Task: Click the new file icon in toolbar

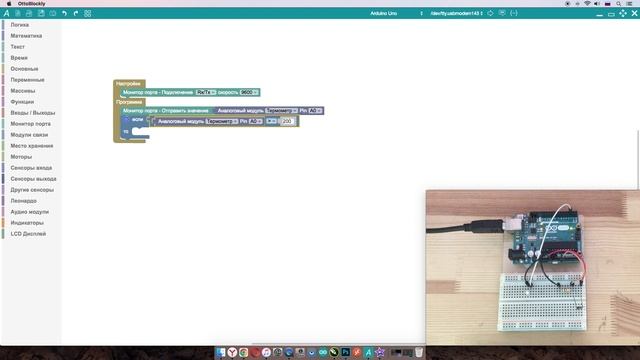Action: (18, 13)
